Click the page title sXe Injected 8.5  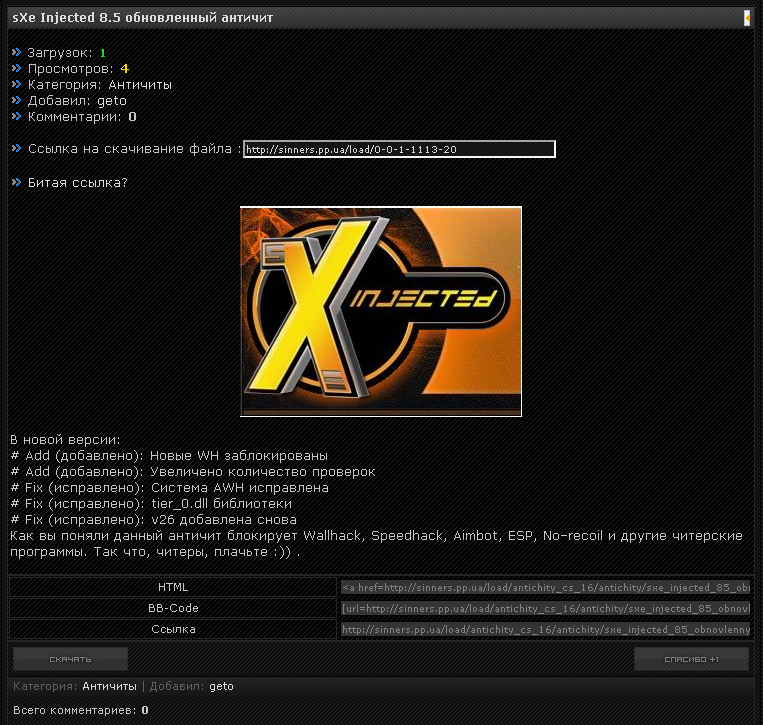coord(143,18)
